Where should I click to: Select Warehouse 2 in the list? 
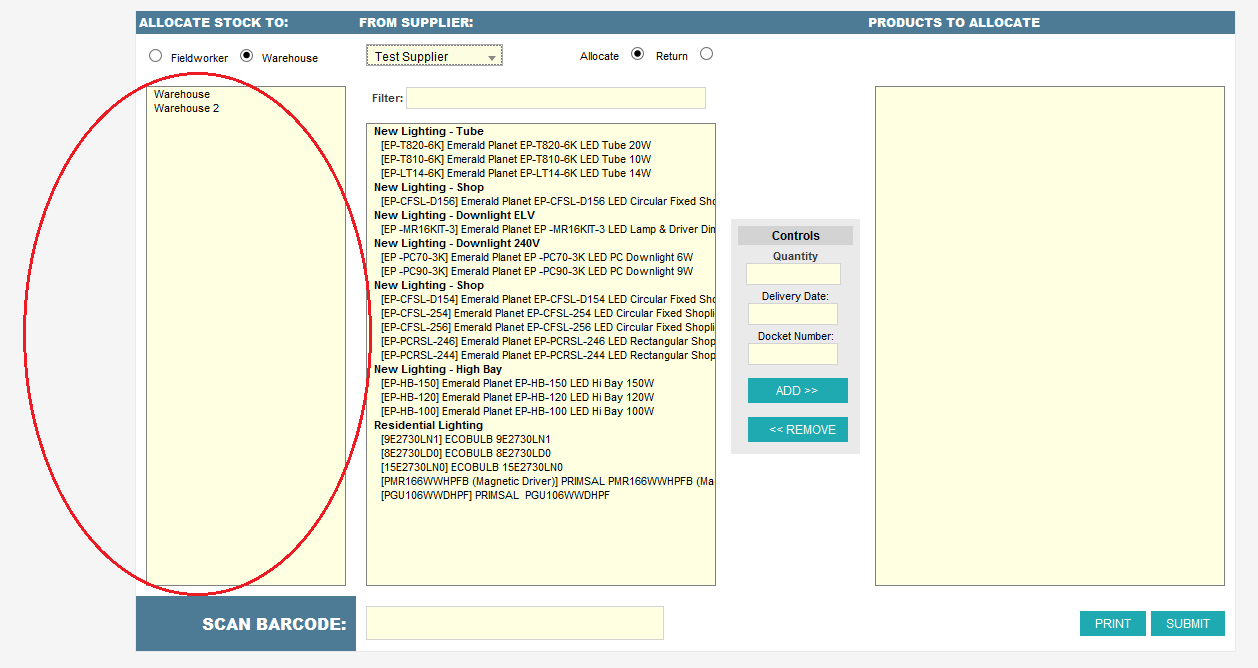pyautogui.click(x=186, y=108)
